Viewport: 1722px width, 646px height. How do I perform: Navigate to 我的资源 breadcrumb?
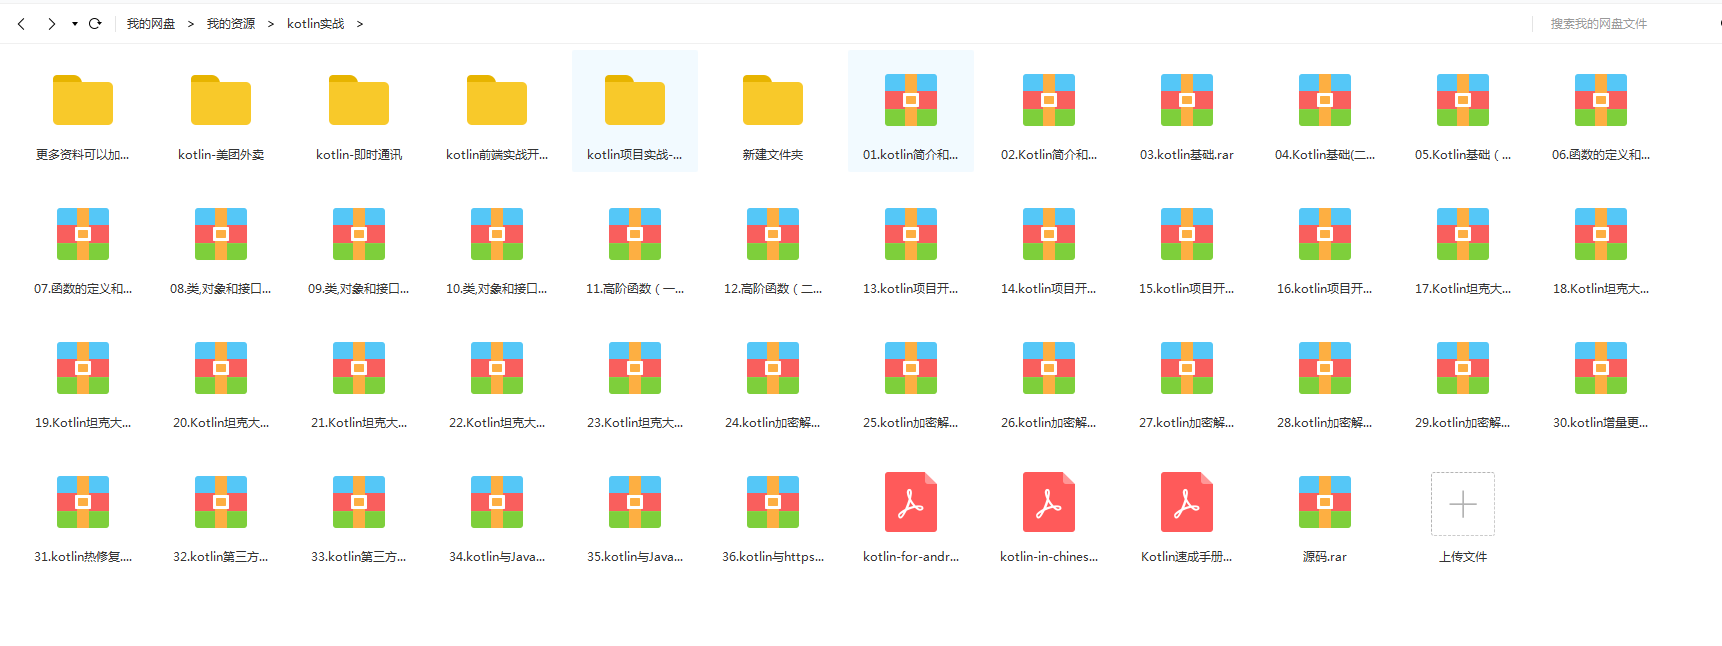(x=231, y=24)
